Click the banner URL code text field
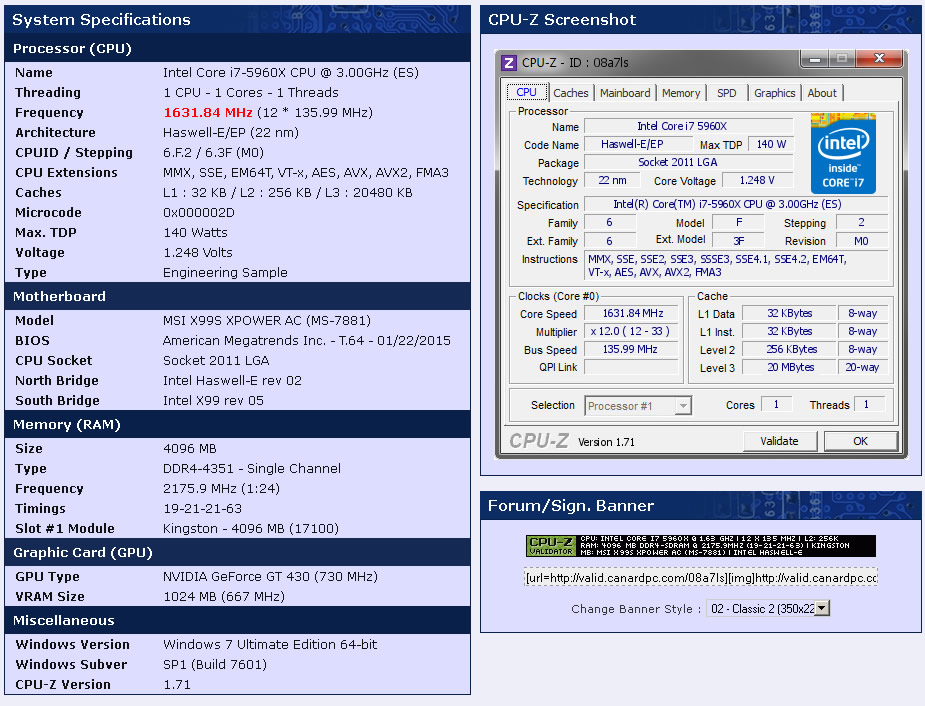 pyautogui.click(x=700, y=578)
